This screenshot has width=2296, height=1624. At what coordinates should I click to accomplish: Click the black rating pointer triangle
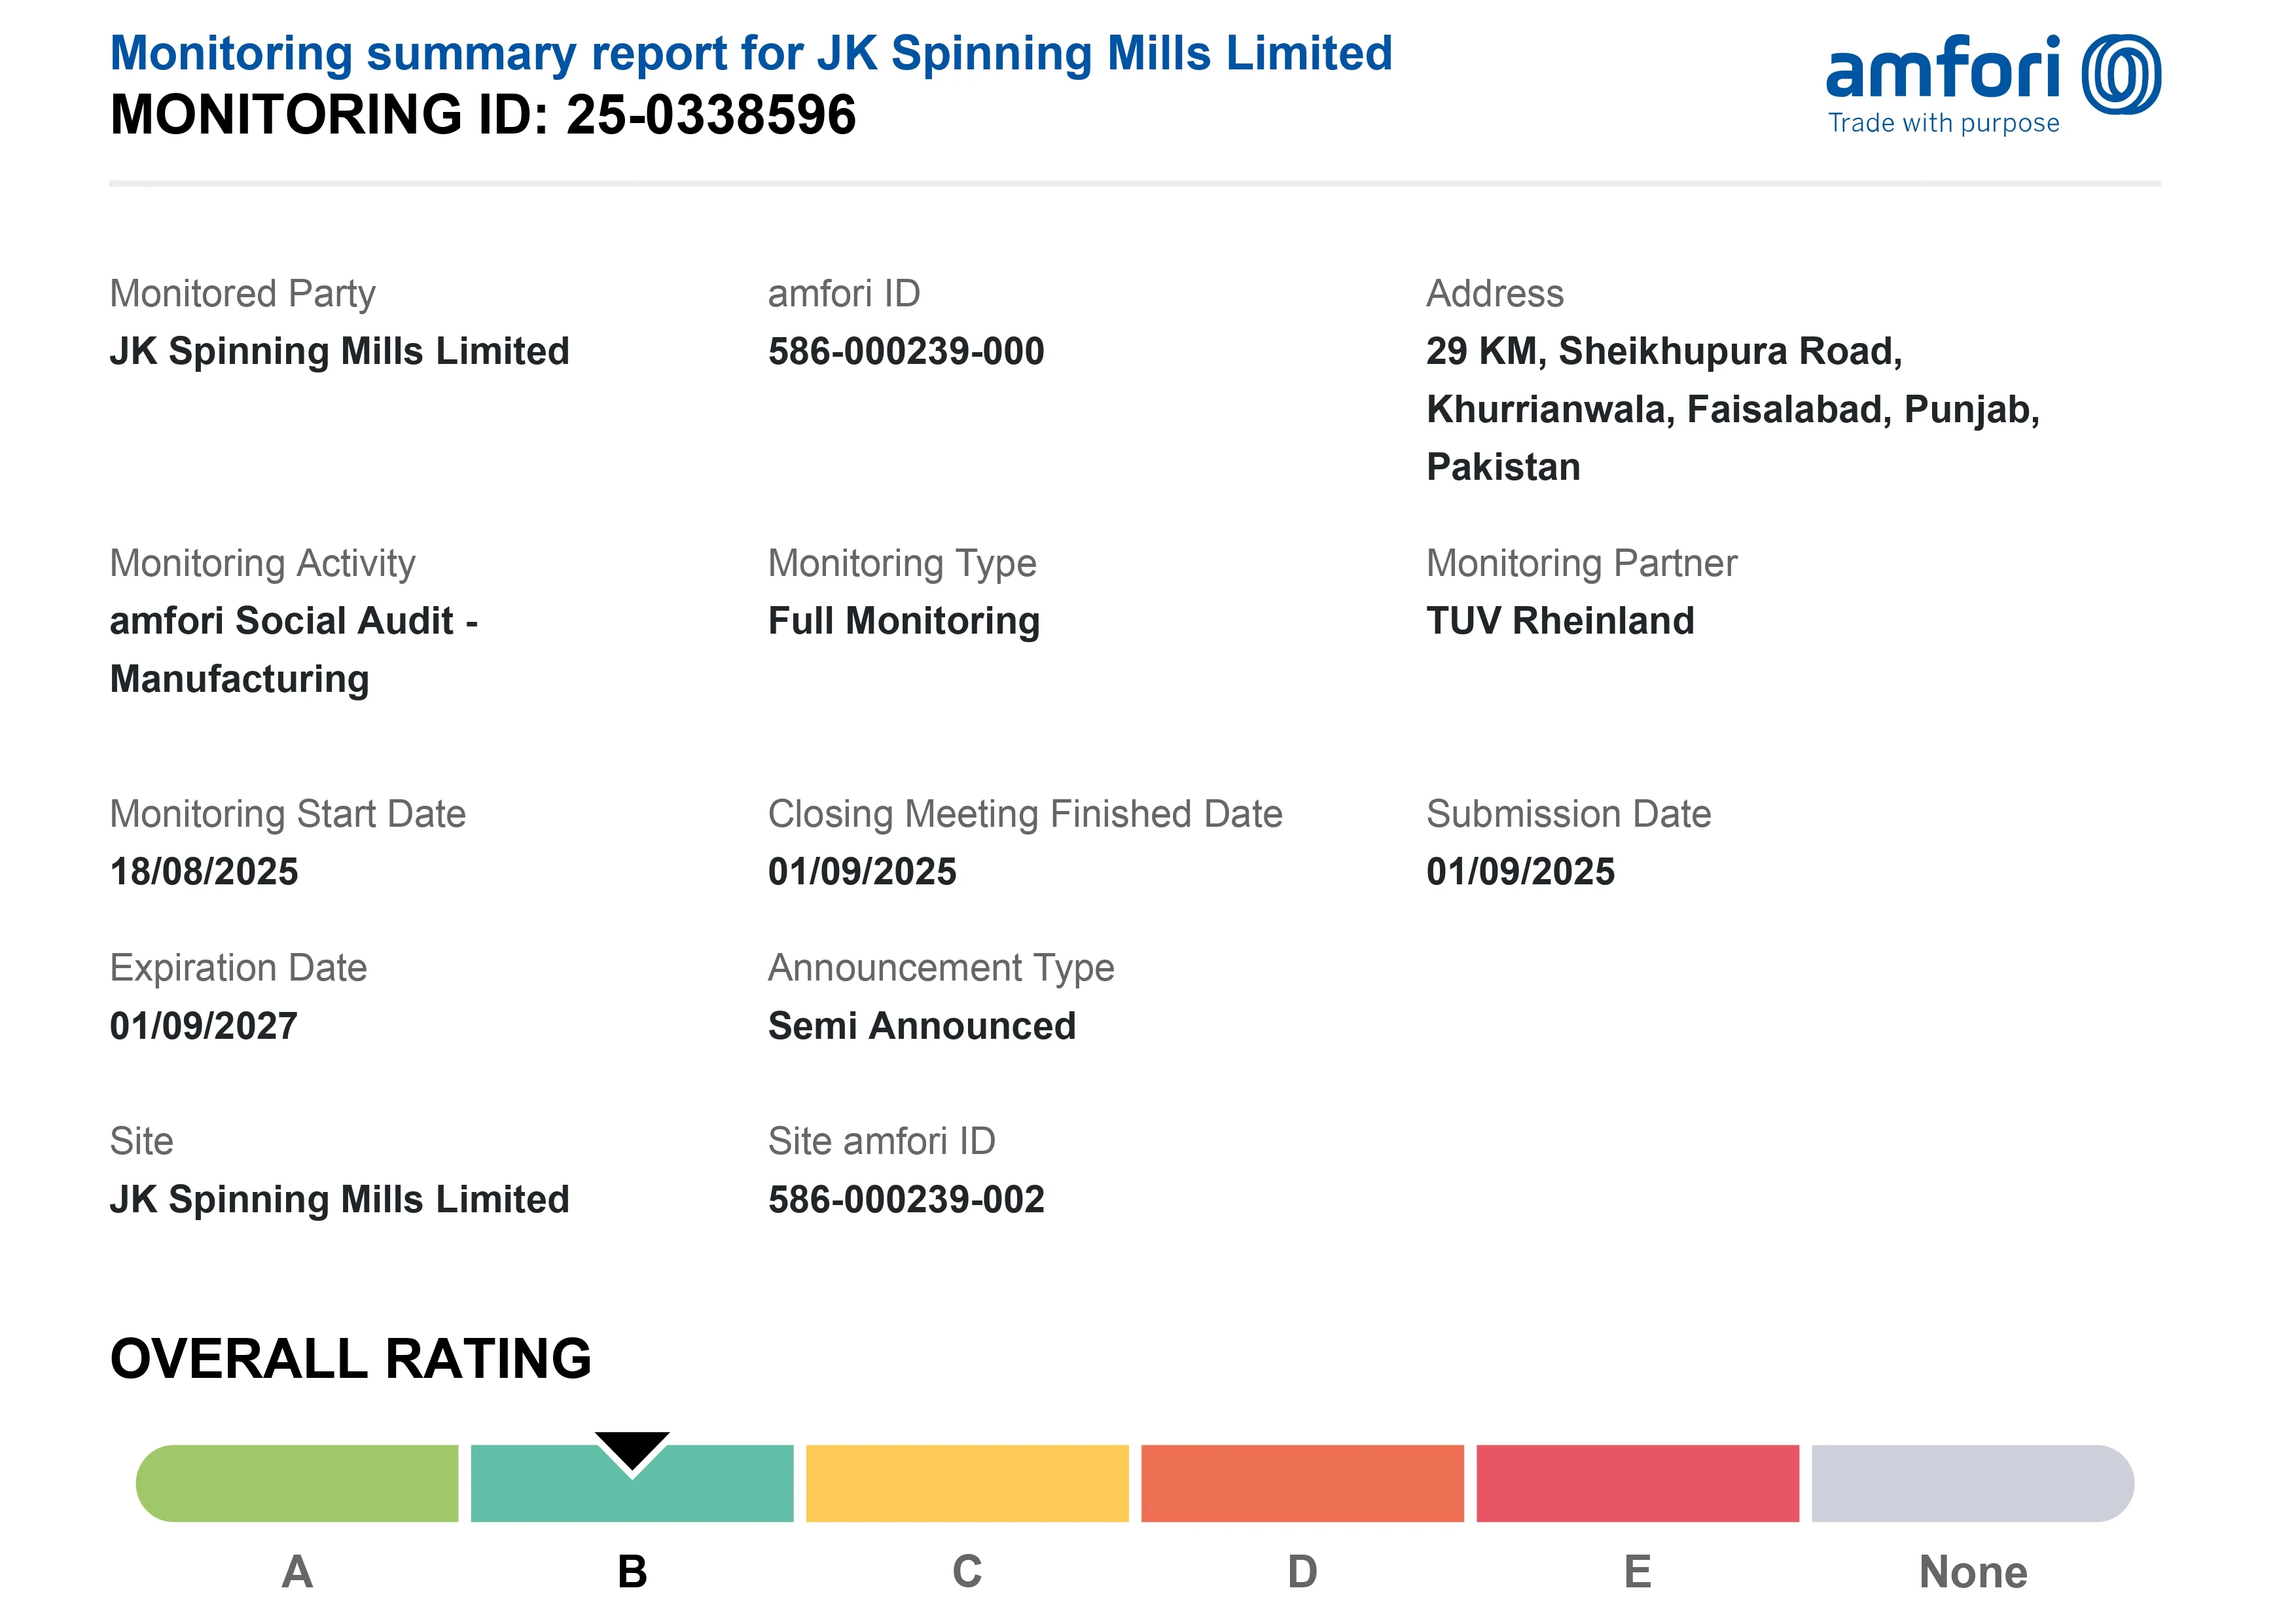pyautogui.click(x=632, y=1449)
